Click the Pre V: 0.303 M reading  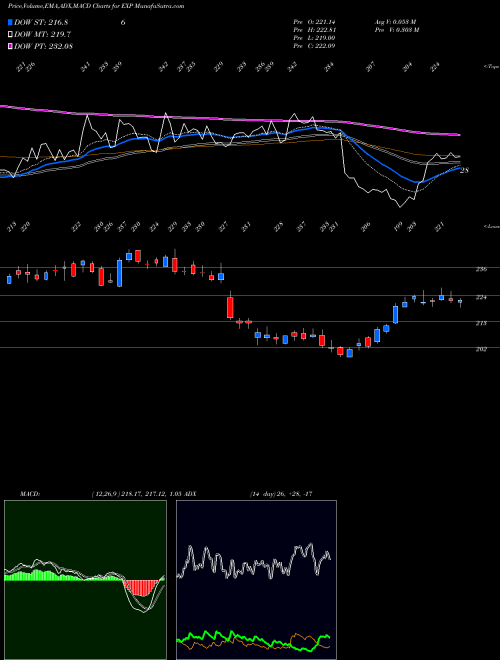(397, 30)
